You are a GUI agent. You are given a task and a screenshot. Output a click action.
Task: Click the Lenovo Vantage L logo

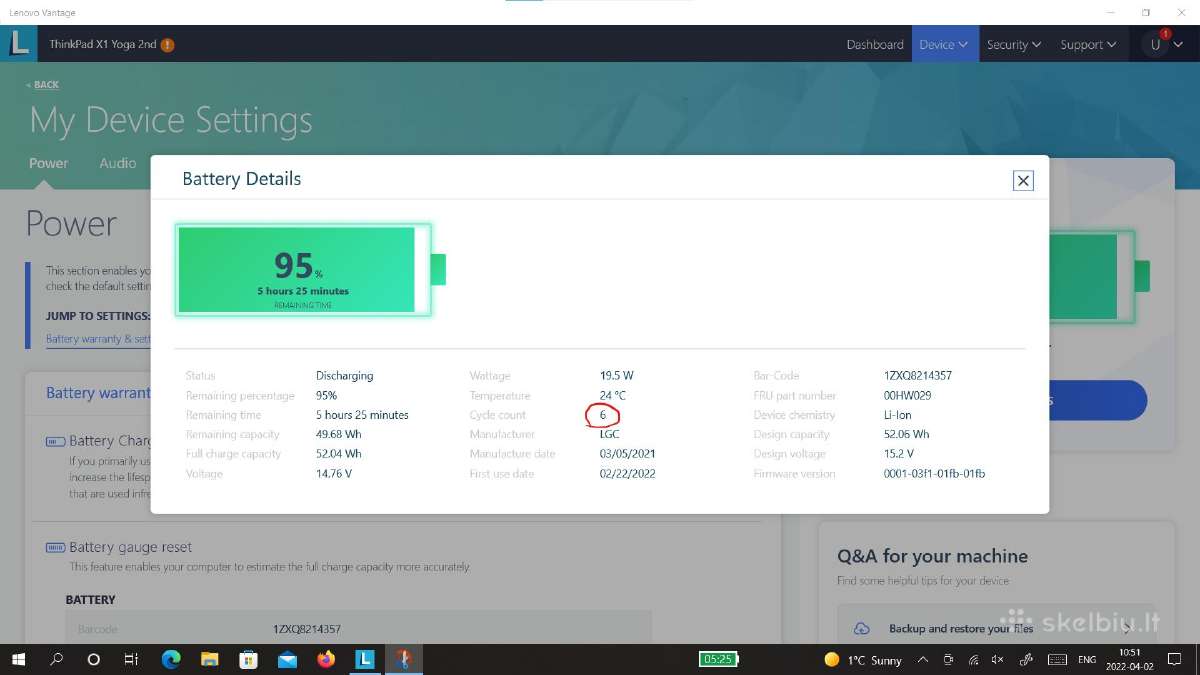[x=19, y=44]
